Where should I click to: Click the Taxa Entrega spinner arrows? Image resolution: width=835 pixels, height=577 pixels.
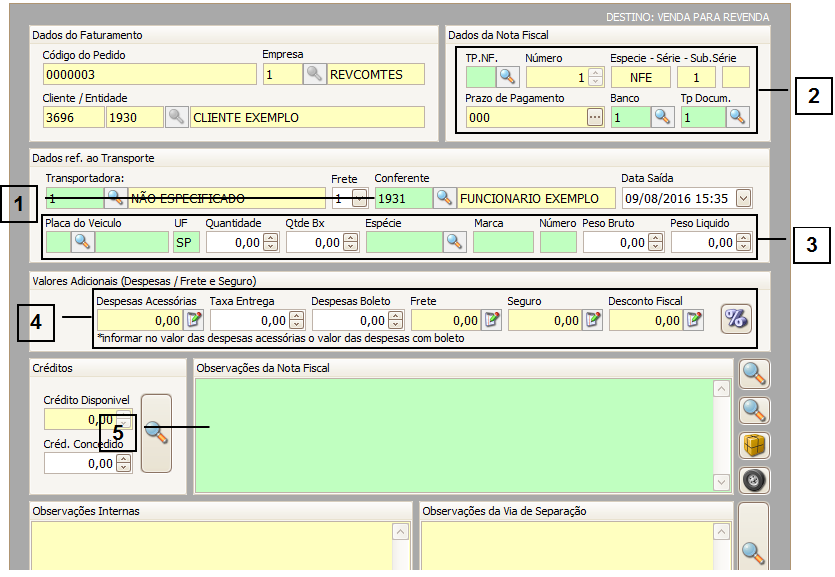[297, 320]
